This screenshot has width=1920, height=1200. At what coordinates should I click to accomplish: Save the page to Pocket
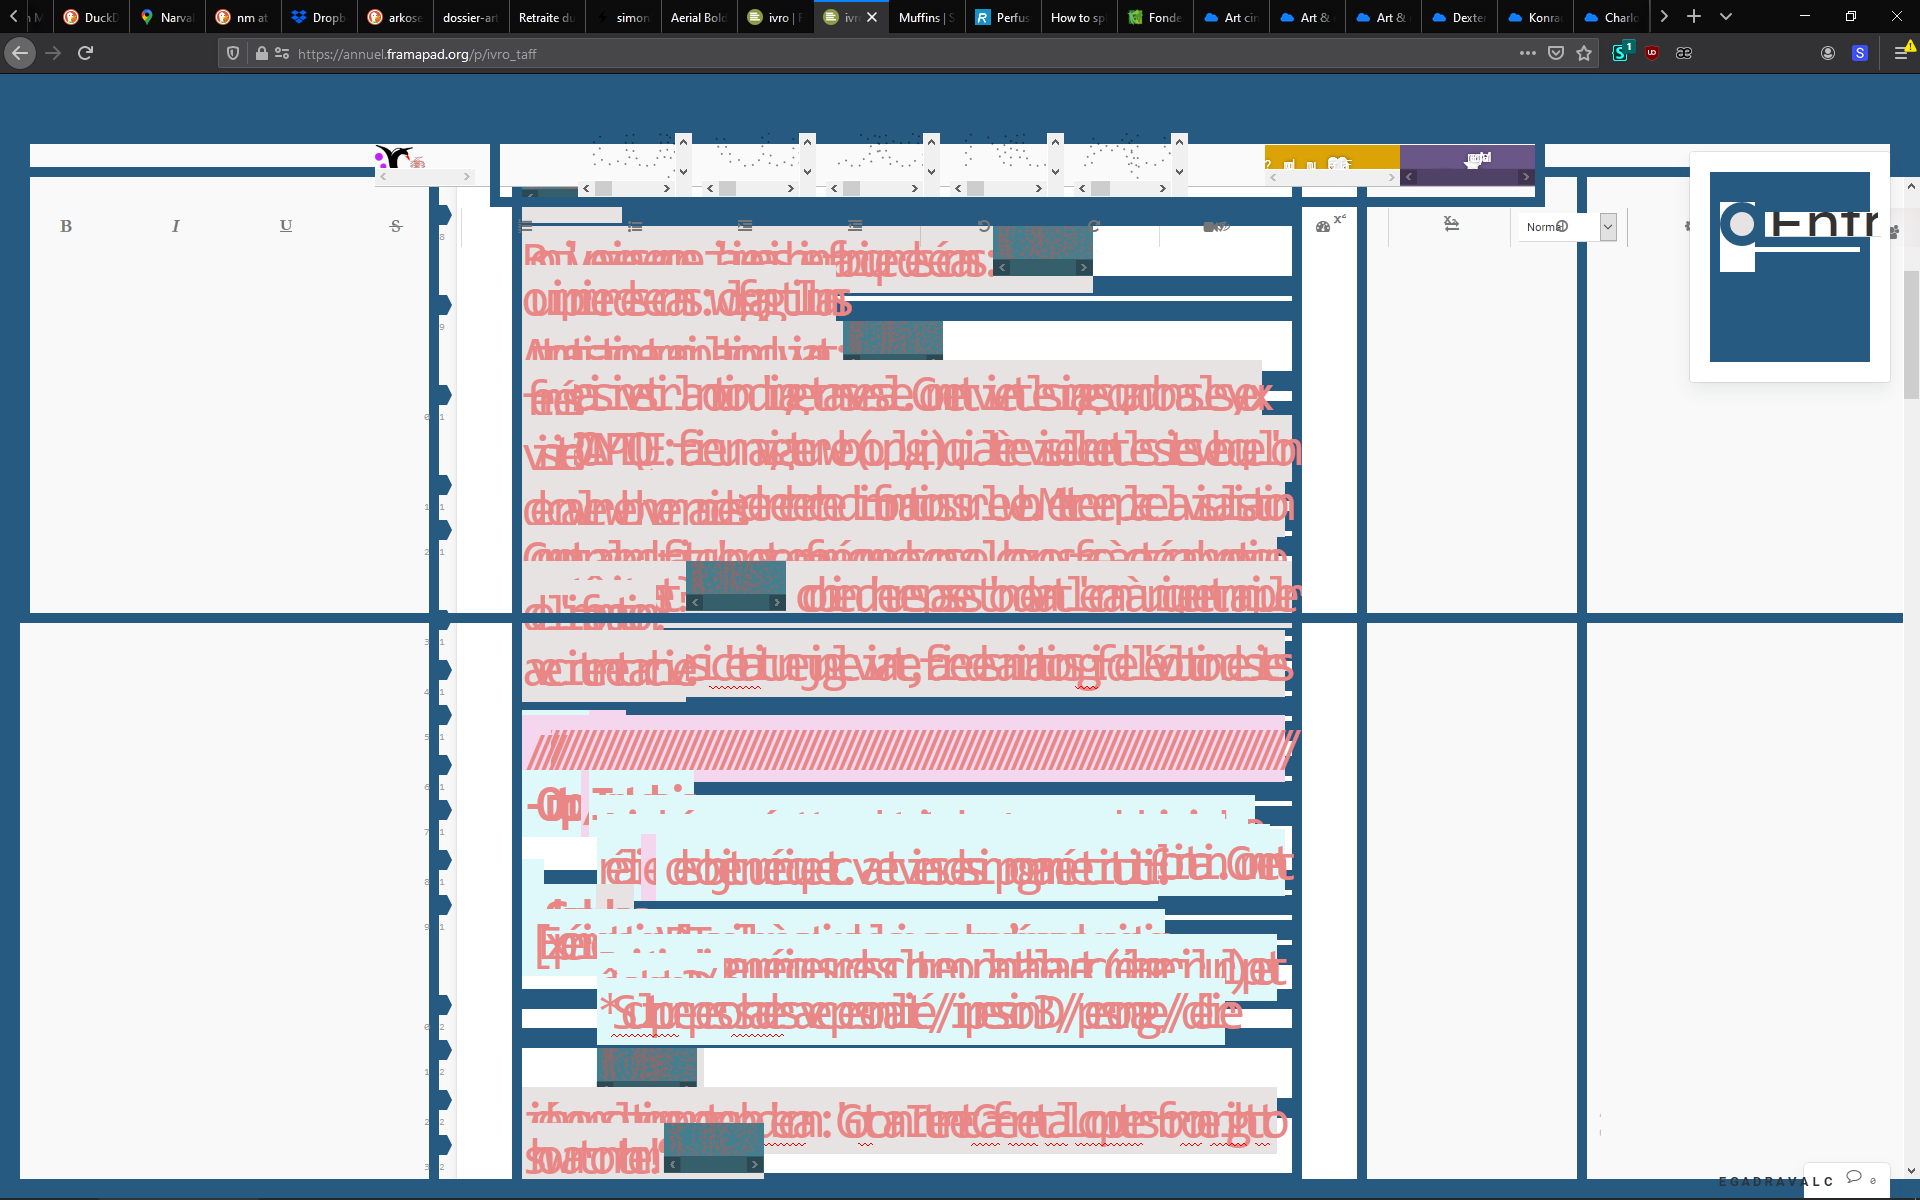pos(1556,53)
